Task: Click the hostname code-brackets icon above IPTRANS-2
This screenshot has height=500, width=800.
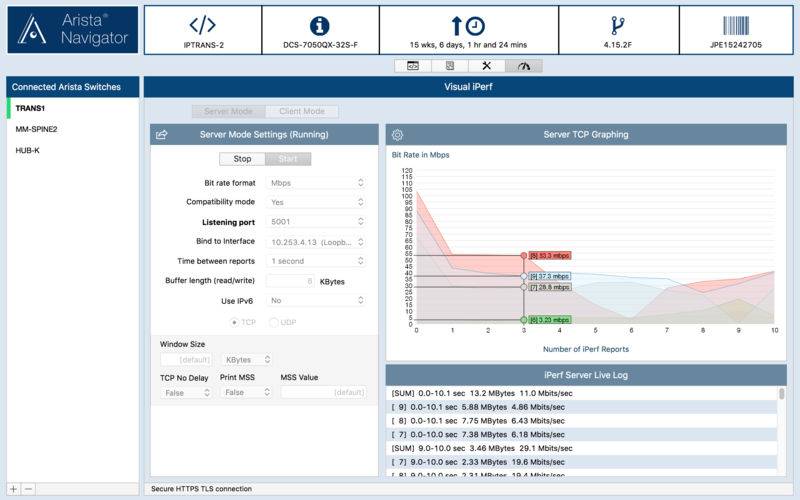Action: pyautogui.click(x=203, y=24)
